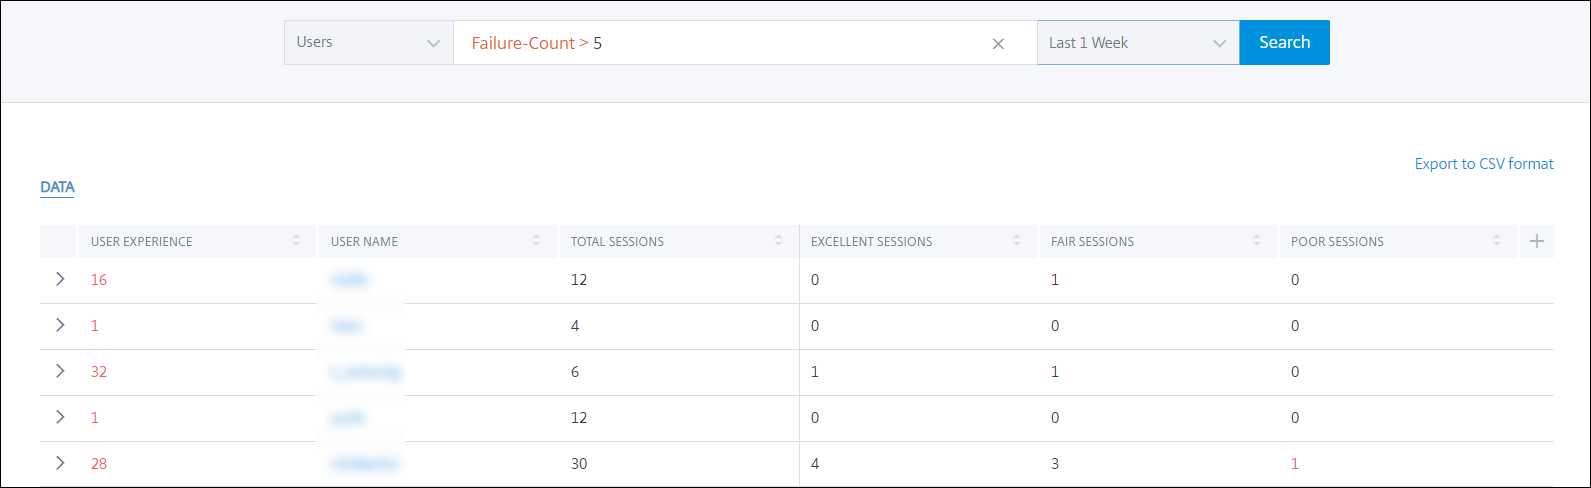Select the DATA tab
Screen dimensions: 1591x488
click(57, 187)
